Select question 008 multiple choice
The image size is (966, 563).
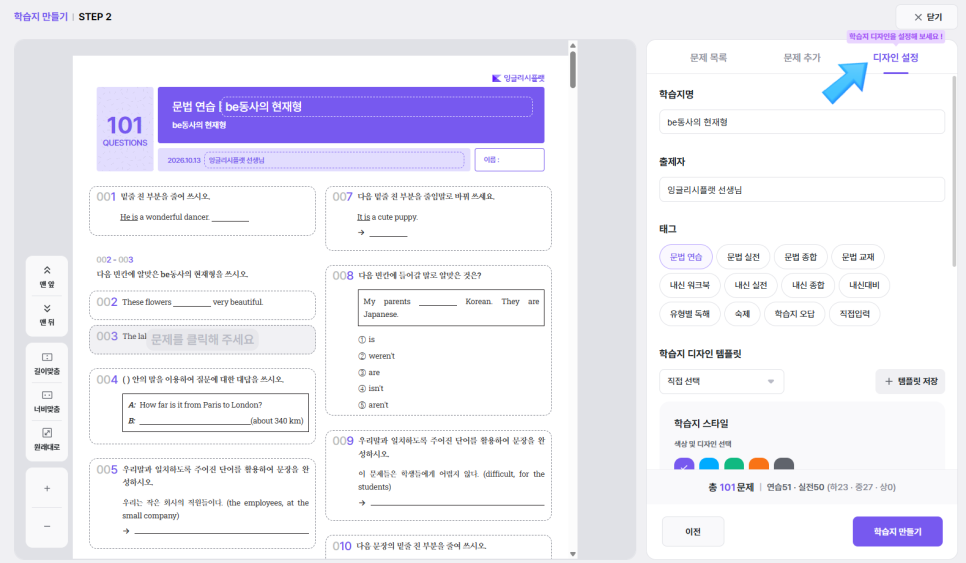[x=438, y=340]
